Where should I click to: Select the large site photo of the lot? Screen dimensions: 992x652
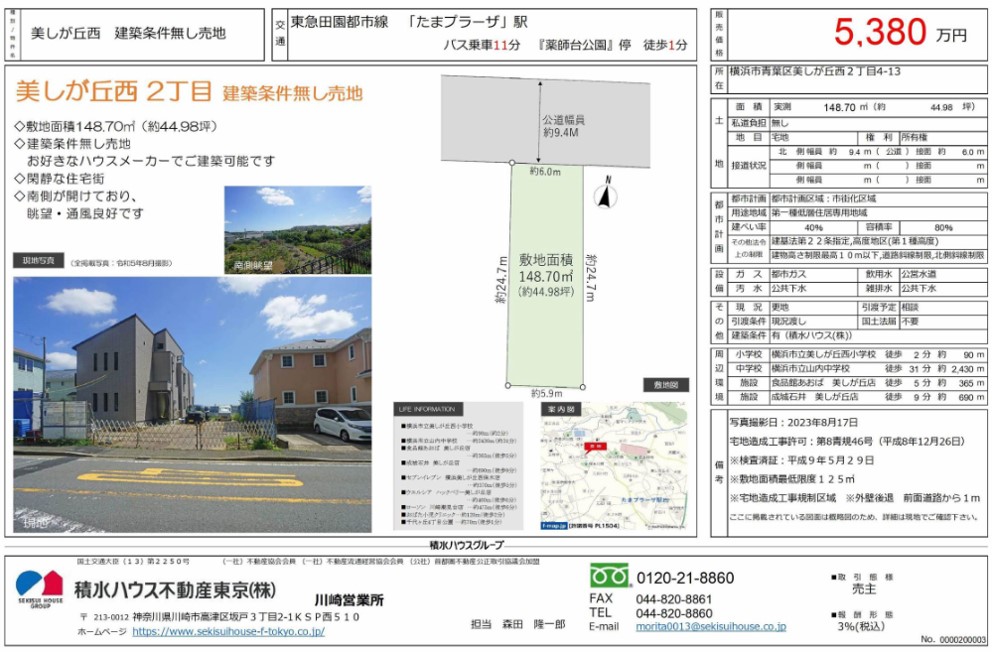[x=192, y=404]
